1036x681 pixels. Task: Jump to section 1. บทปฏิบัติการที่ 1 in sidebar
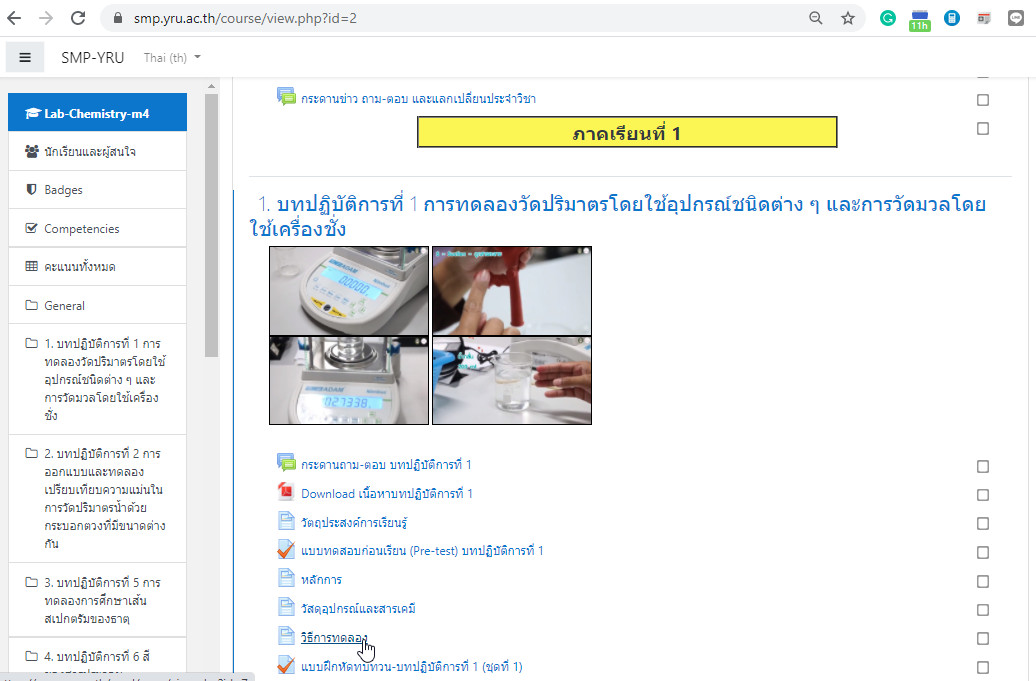(97, 379)
